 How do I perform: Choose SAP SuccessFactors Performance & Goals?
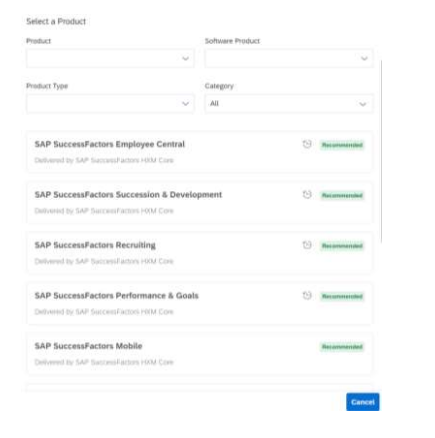coord(199,303)
